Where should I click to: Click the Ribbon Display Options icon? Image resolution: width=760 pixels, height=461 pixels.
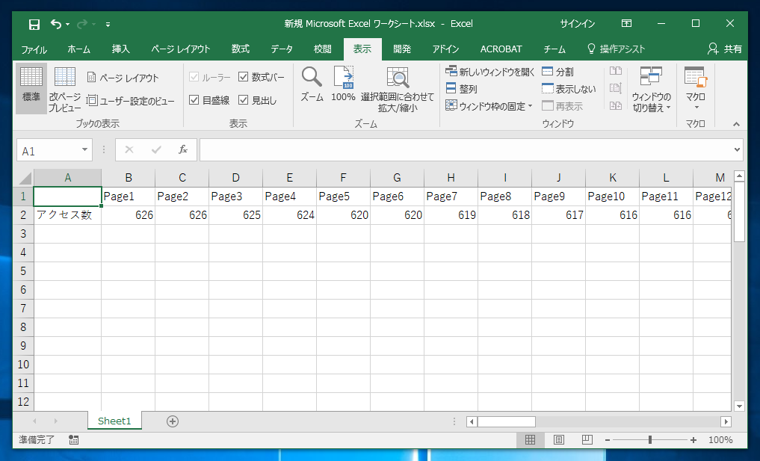click(626, 23)
